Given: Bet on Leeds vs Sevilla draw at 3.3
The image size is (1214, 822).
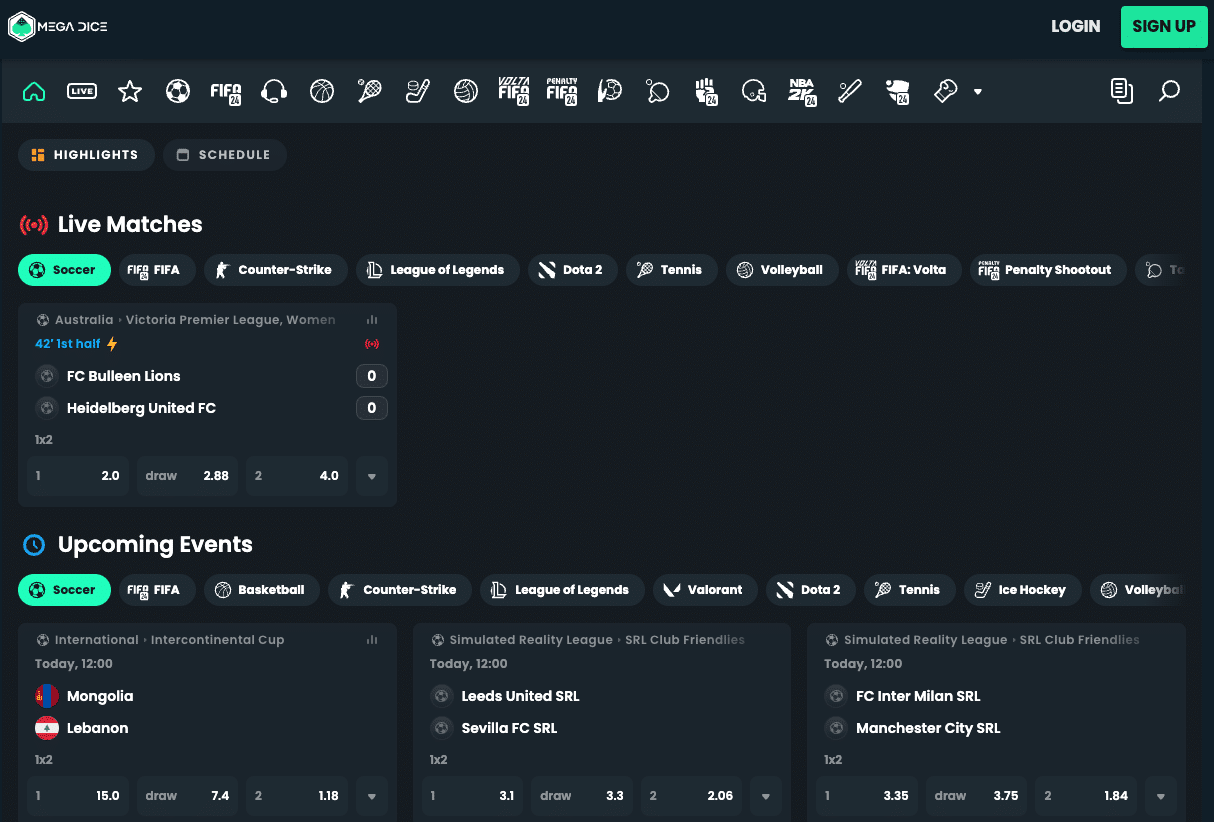Looking at the screenshot, I should pos(582,796).
